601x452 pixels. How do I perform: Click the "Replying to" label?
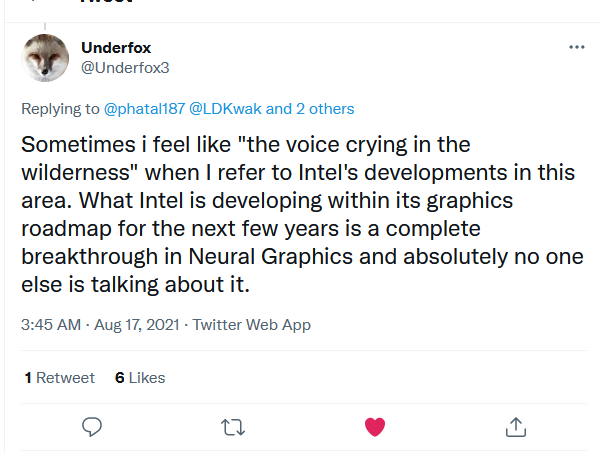[x=59, y=108]
